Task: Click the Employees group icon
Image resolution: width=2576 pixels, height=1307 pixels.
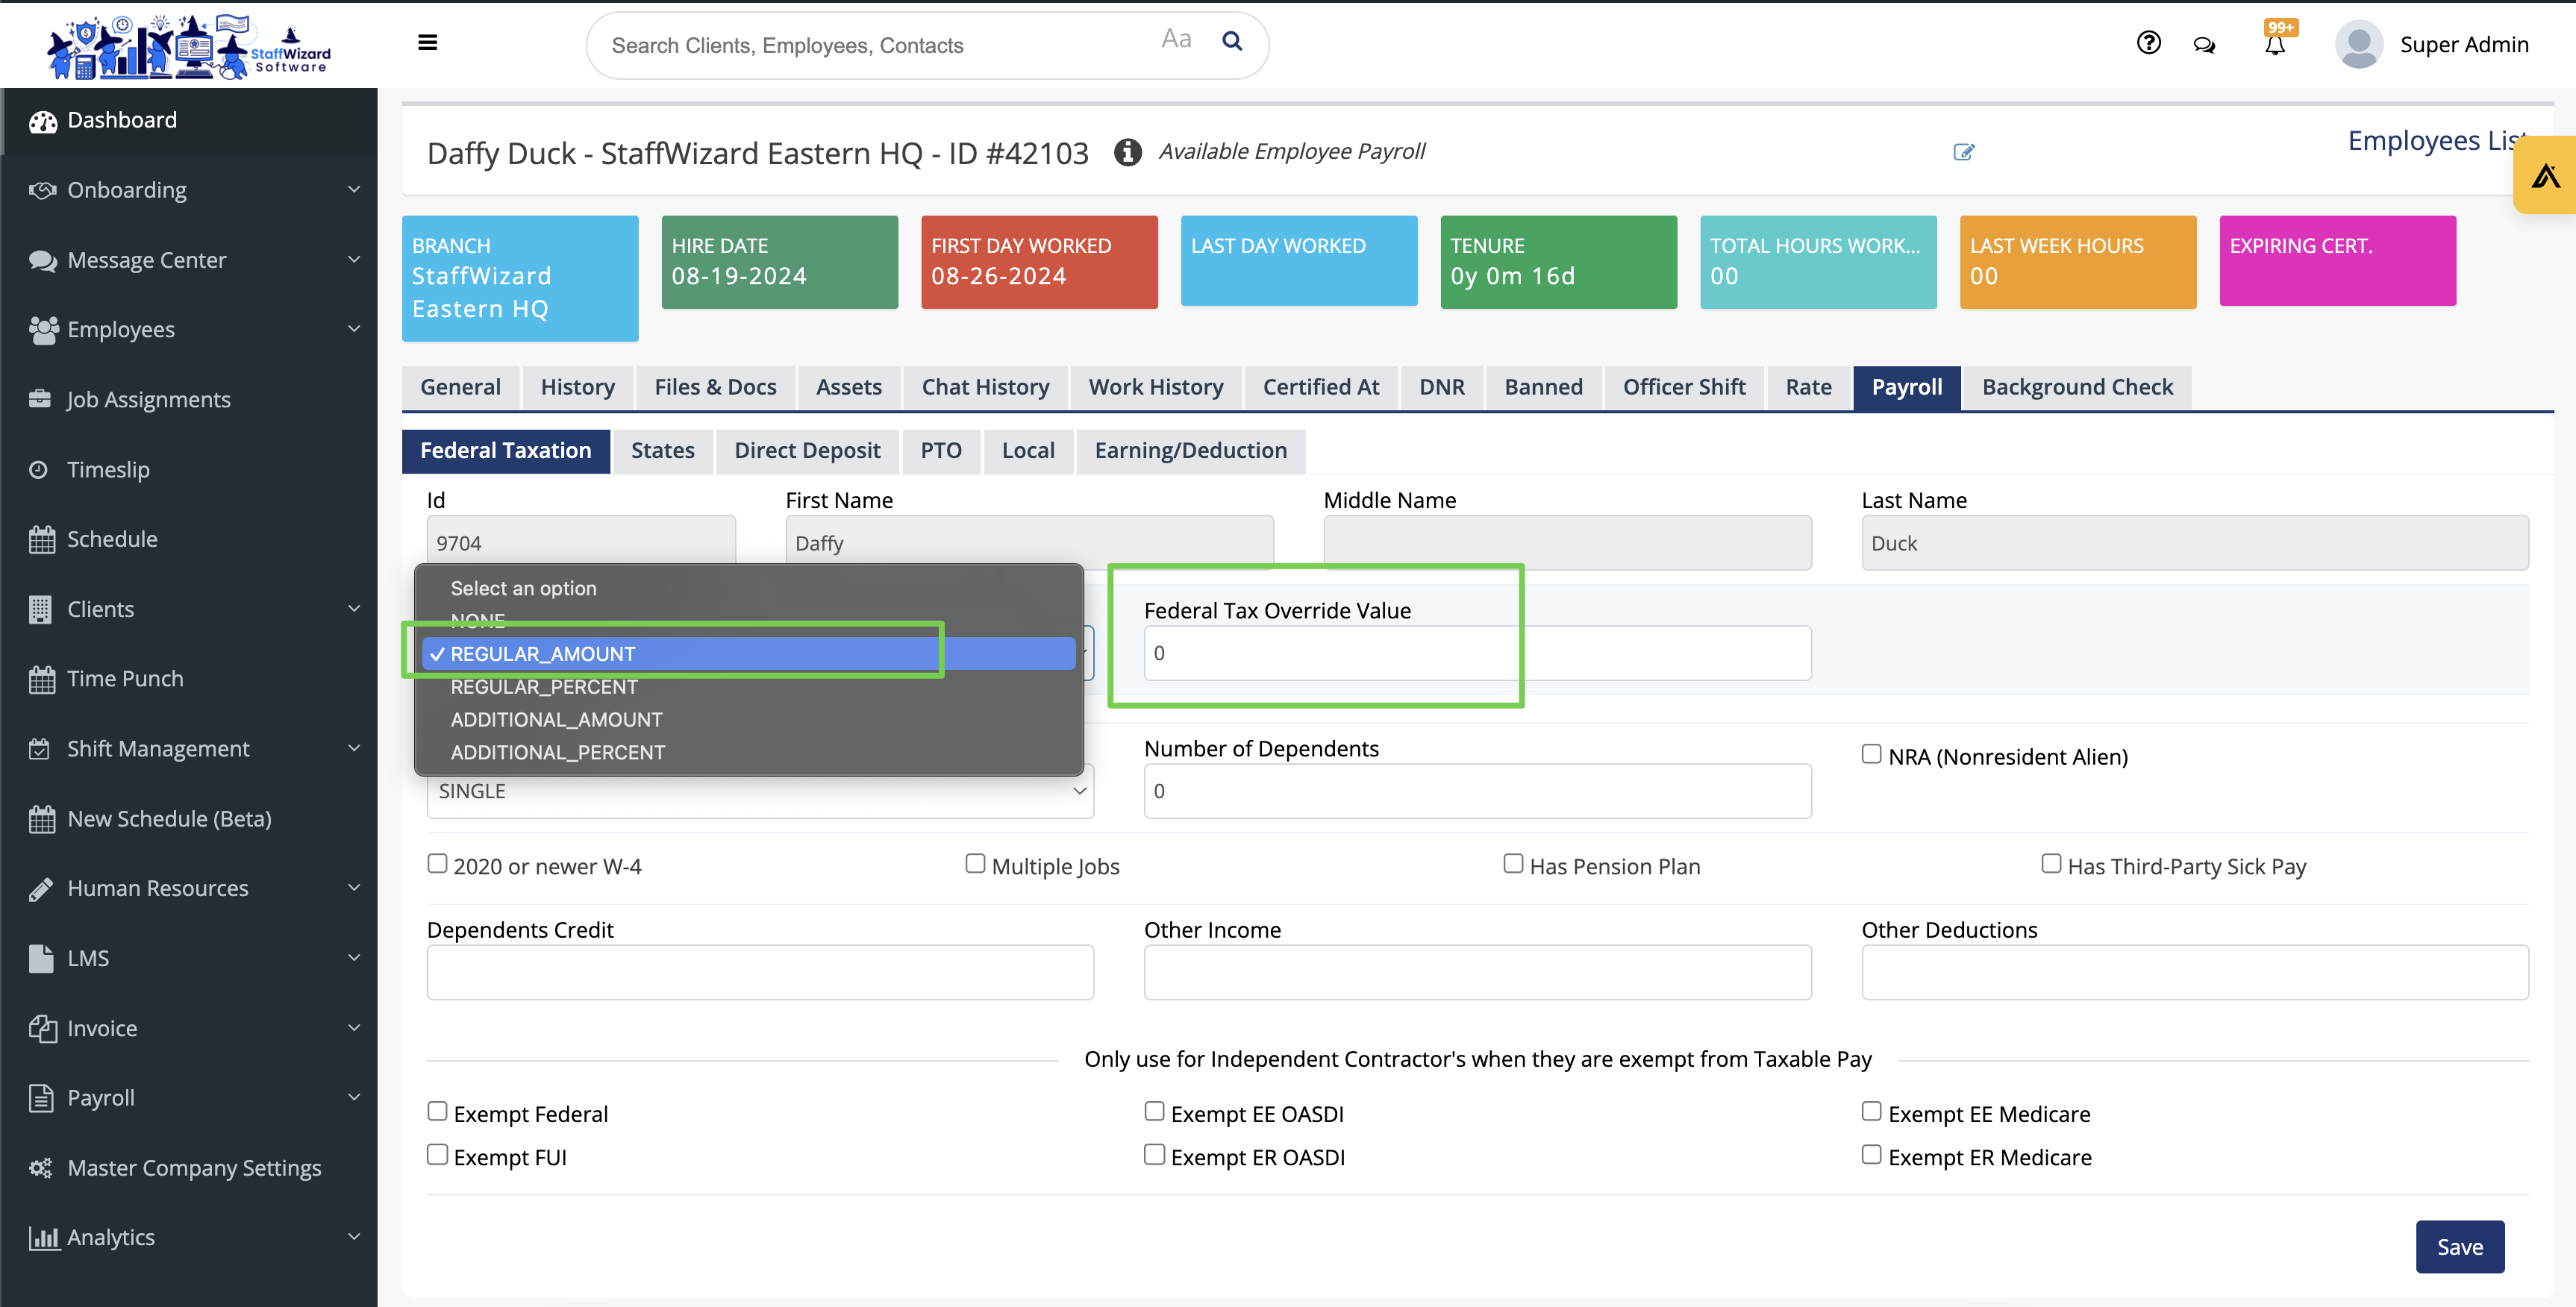Action: point(43,330)
